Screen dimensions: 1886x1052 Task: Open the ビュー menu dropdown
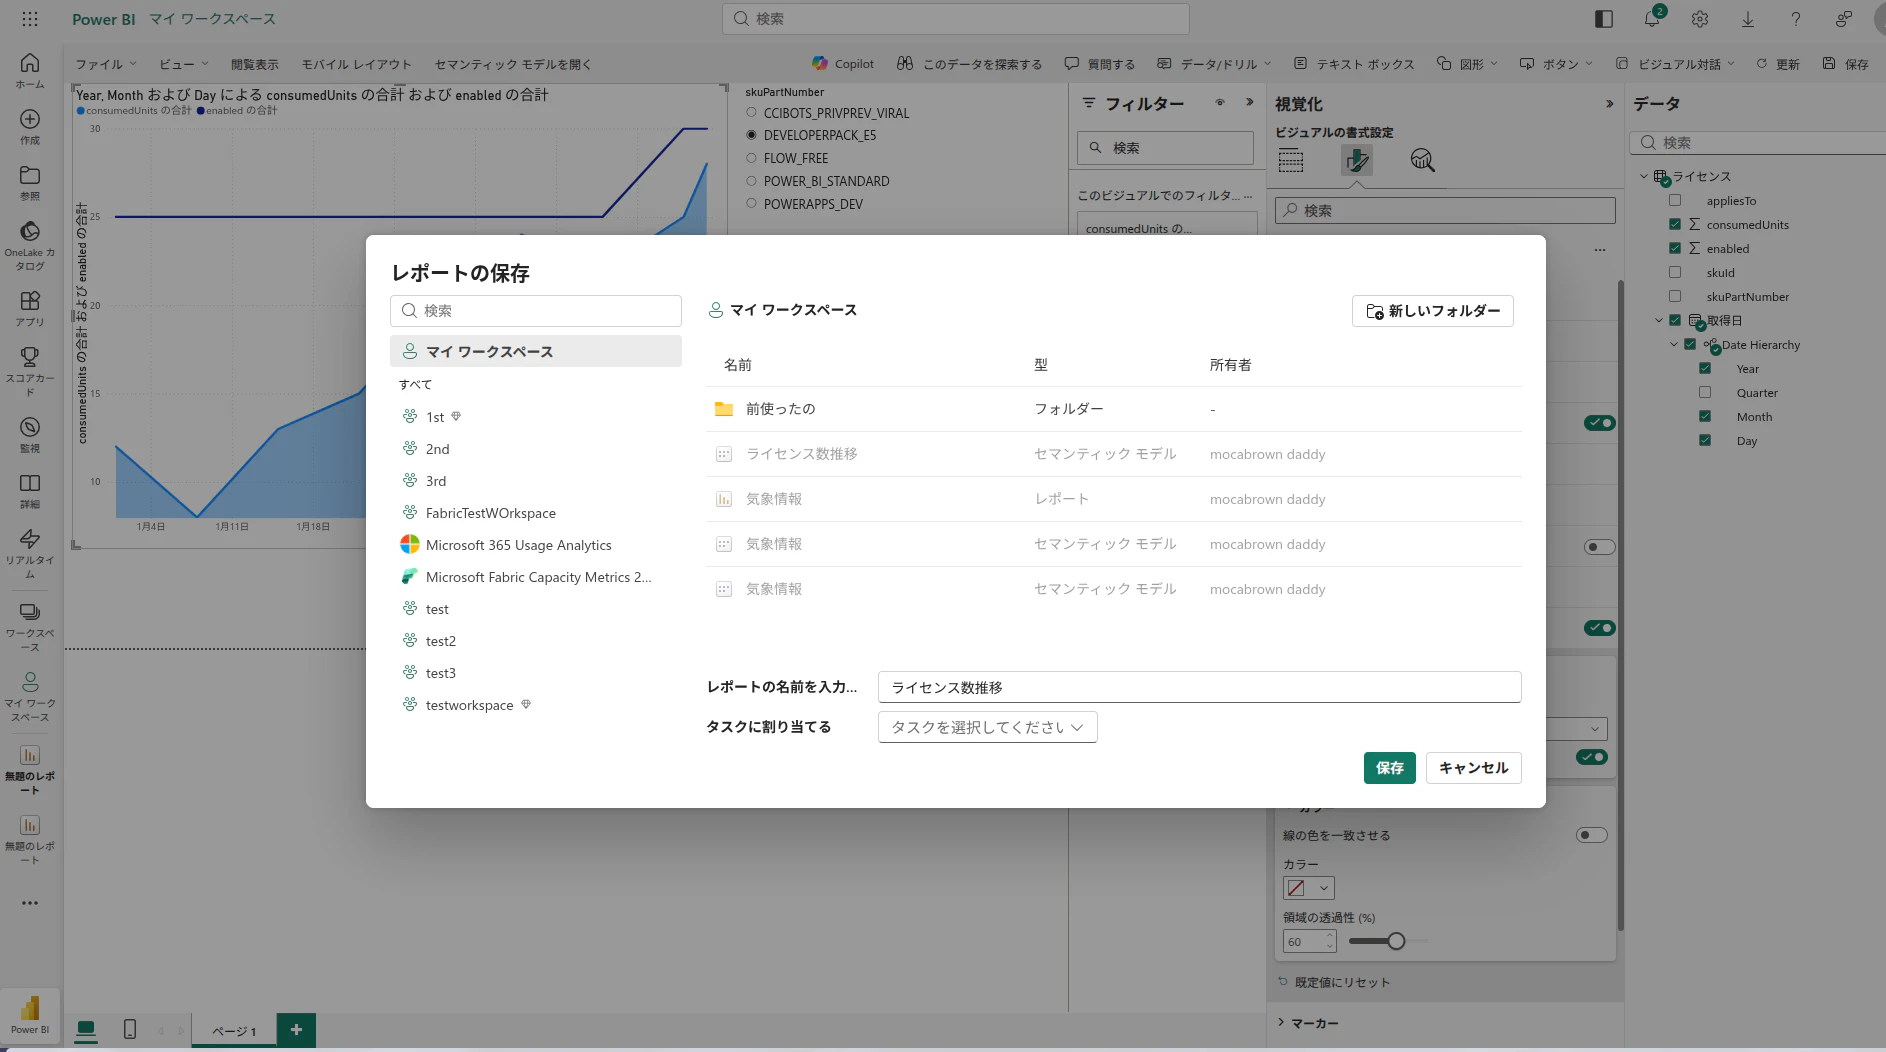pos(183,64)
